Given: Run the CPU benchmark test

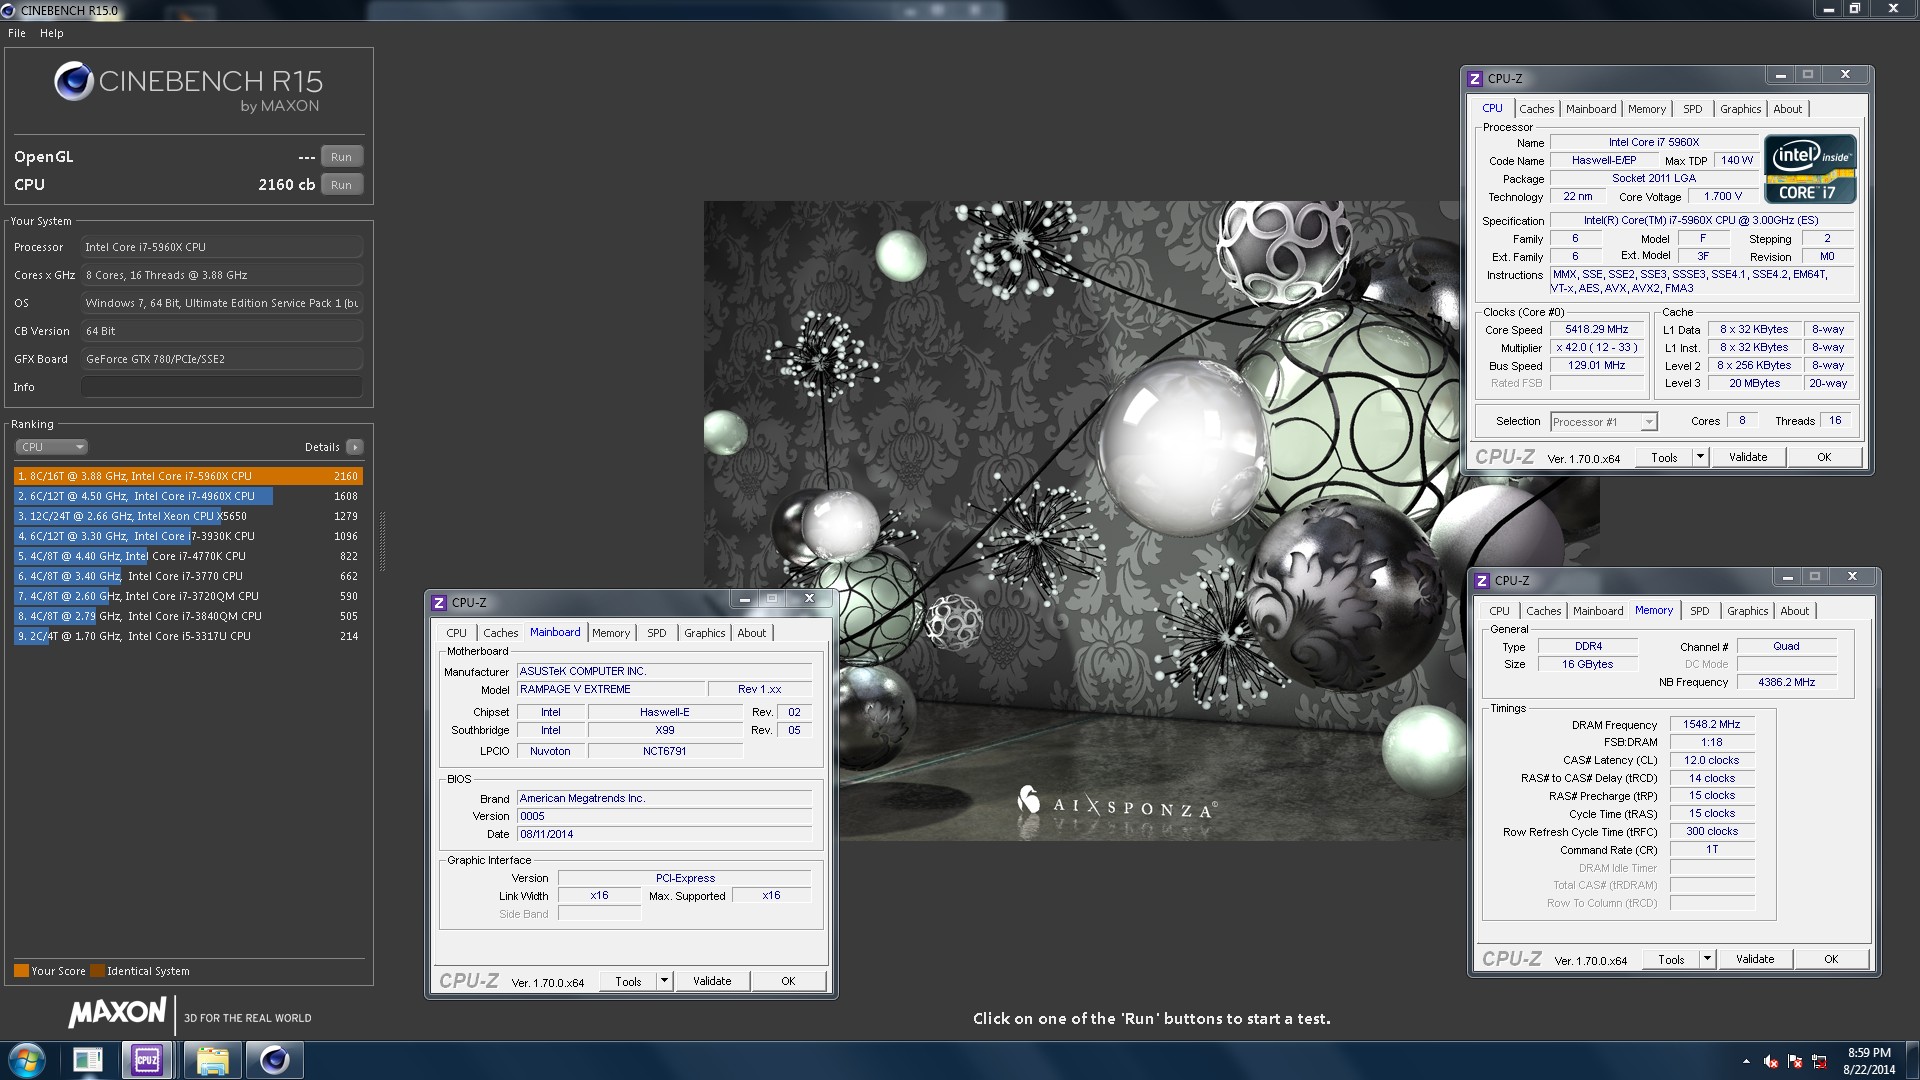Looking at the screenshot, I should [341, 185].
